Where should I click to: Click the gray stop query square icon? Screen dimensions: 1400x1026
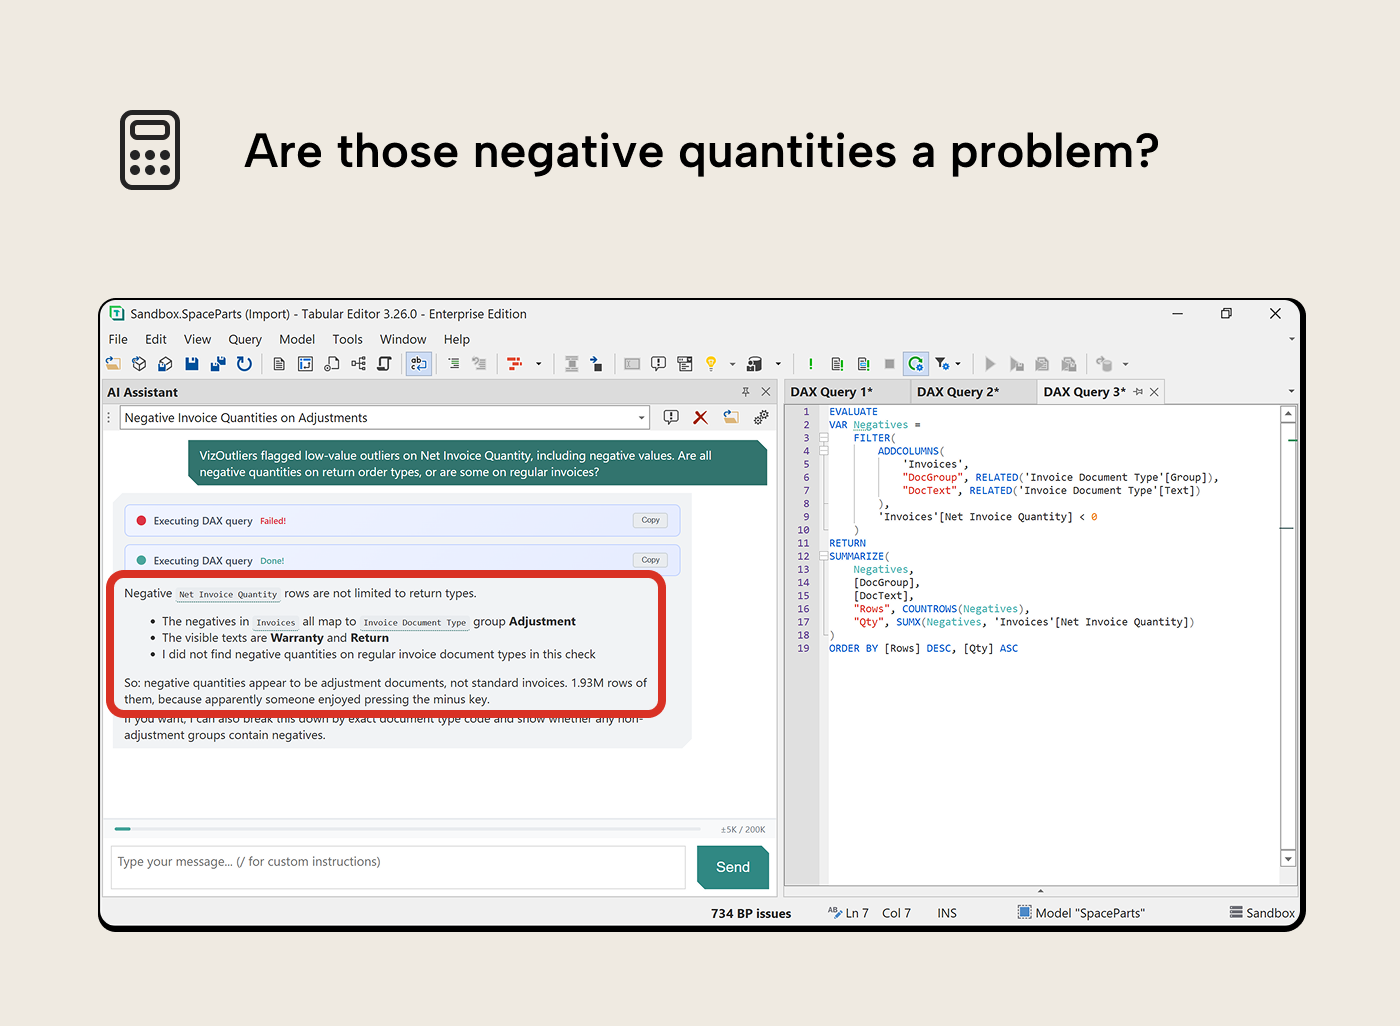[x=889, y=364]
